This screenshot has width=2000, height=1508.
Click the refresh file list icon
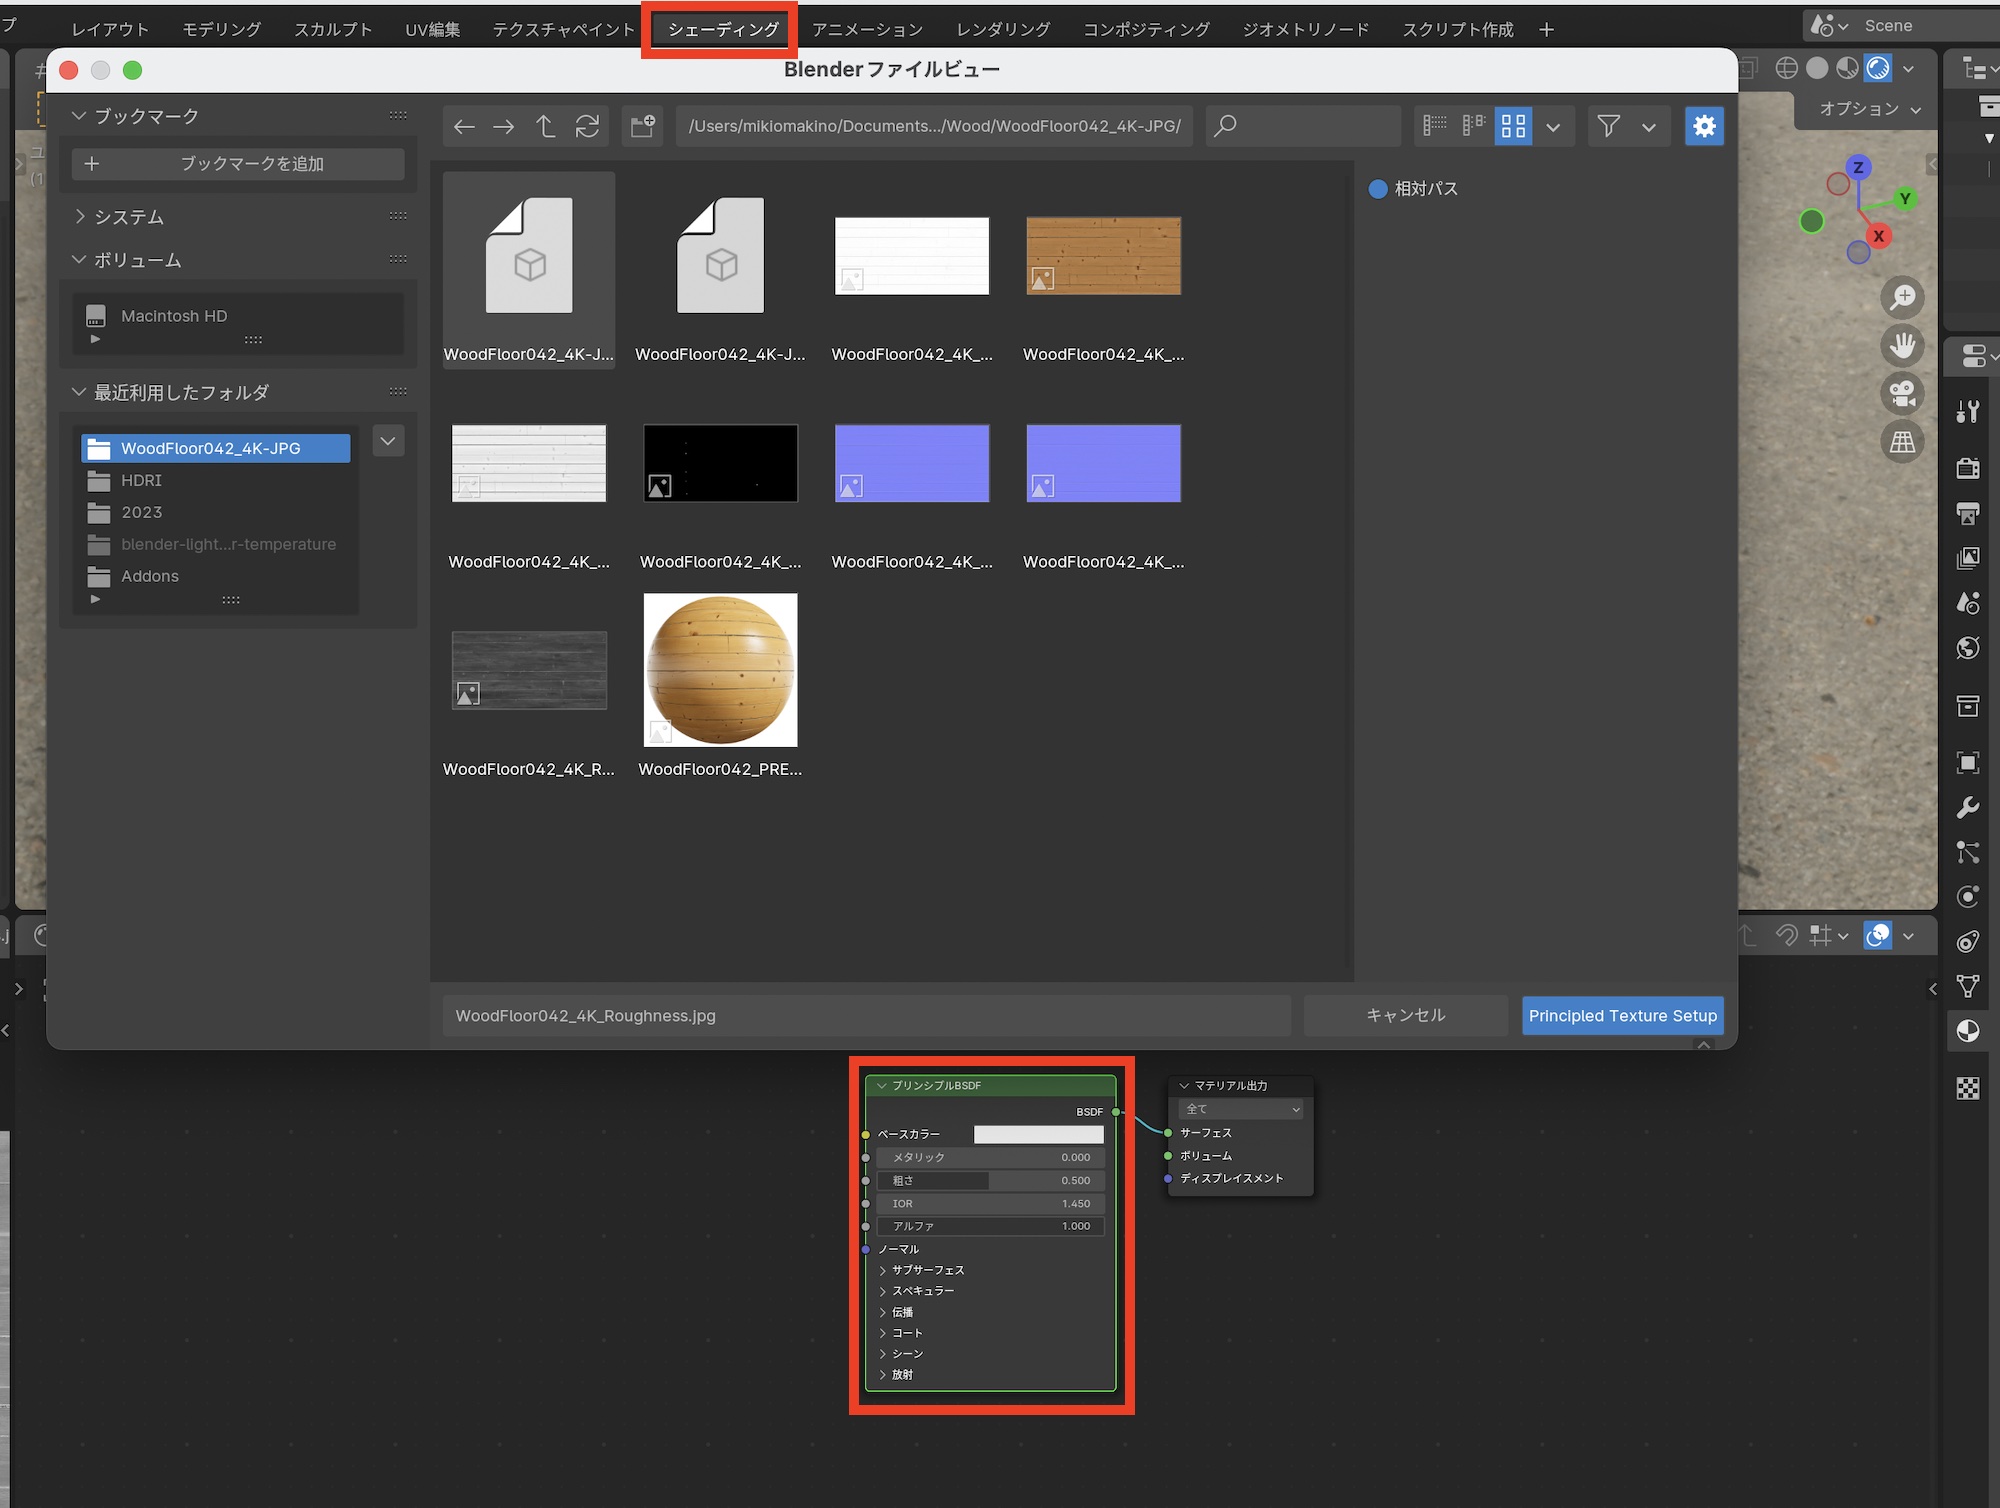587,126
